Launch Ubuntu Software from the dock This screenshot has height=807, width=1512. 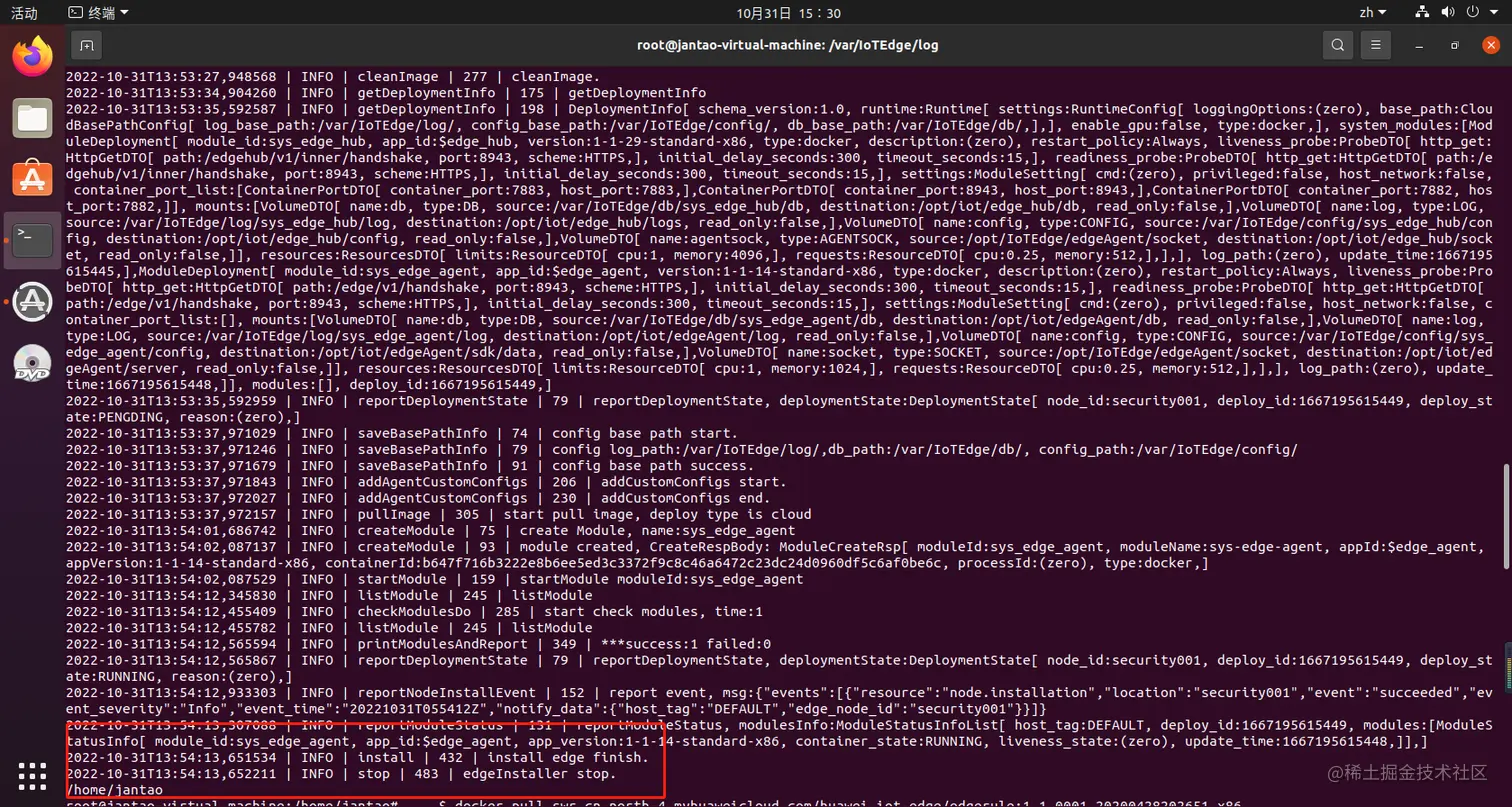tap(32, 179)
